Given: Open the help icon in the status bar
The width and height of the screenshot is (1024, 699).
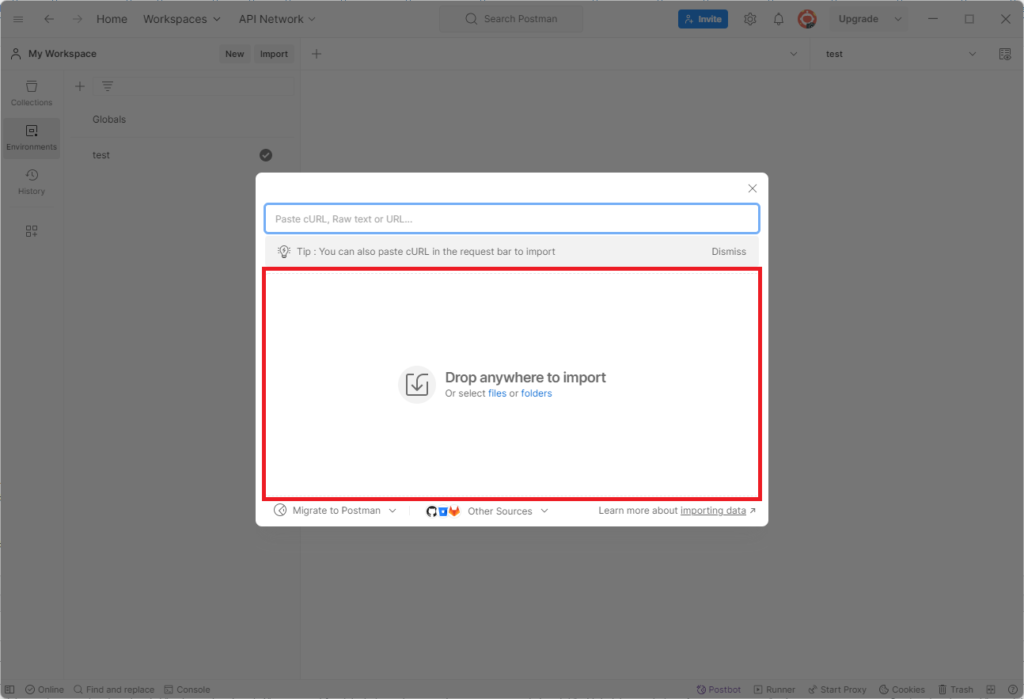Looking at the screenshot, I should coord(1012,689).
